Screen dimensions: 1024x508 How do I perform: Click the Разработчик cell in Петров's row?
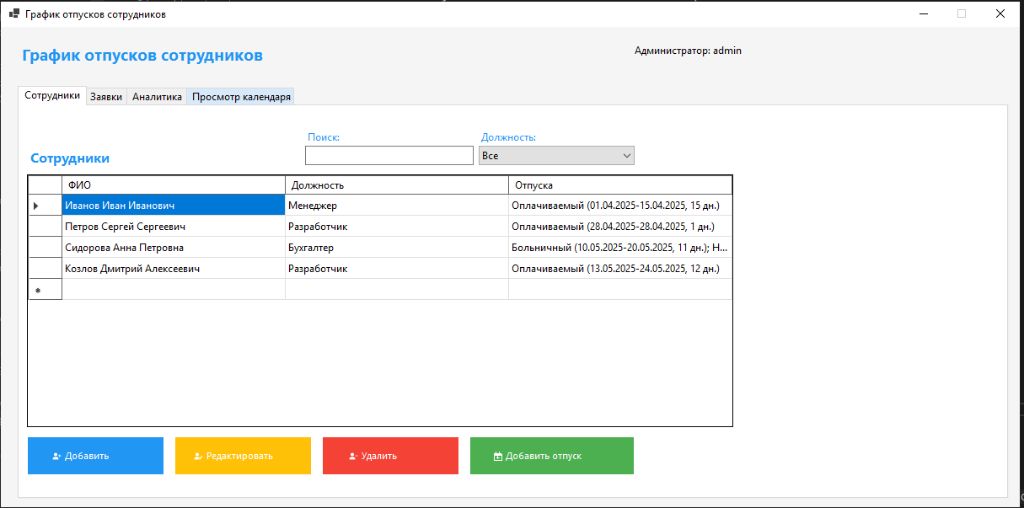397,227
